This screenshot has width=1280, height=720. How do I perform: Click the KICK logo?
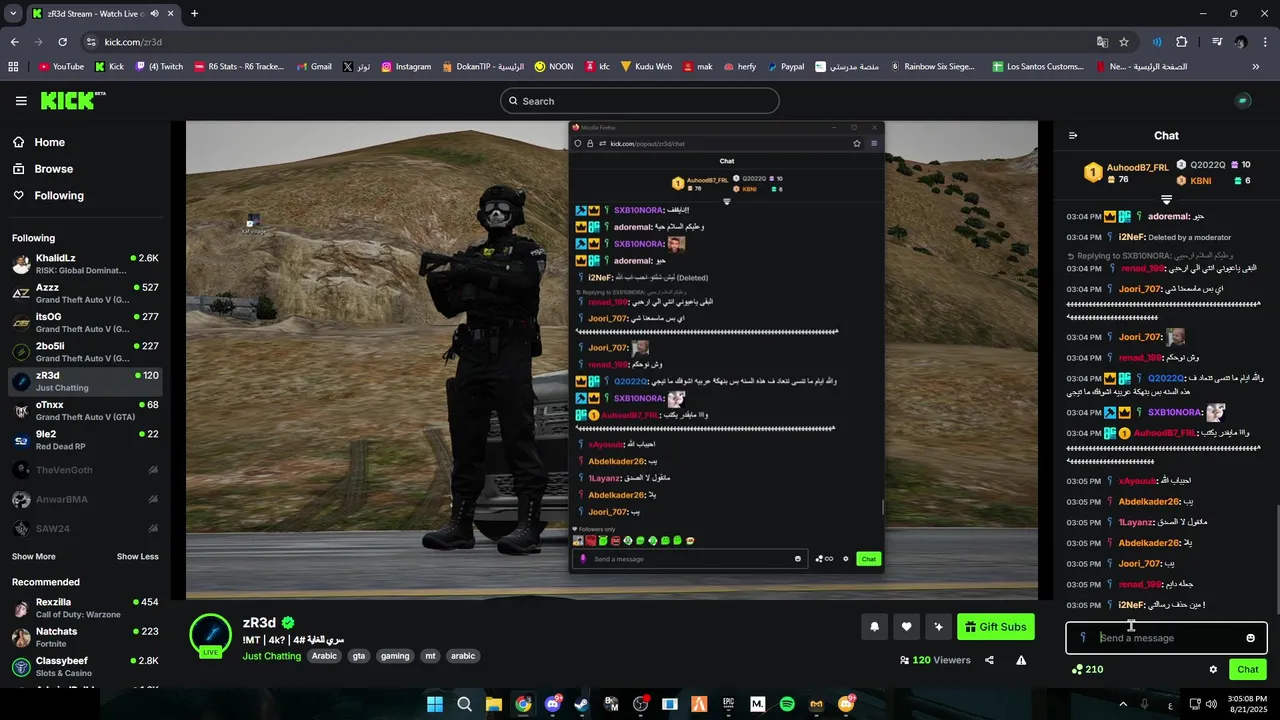pos(73,100)
